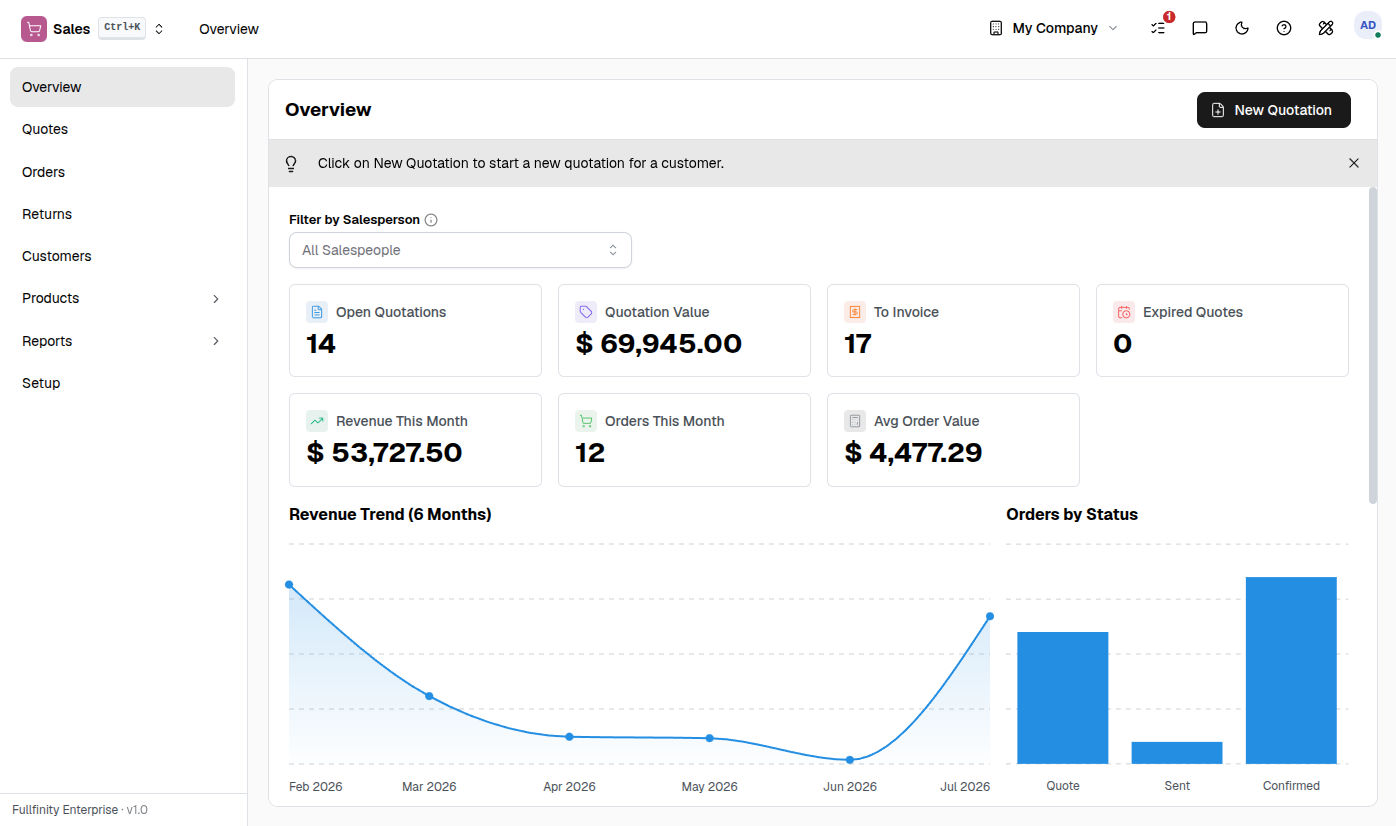Click the Expired Quotes calendar icon
The width and height of the screenshot is (1396, 826).
point(1124,312)
